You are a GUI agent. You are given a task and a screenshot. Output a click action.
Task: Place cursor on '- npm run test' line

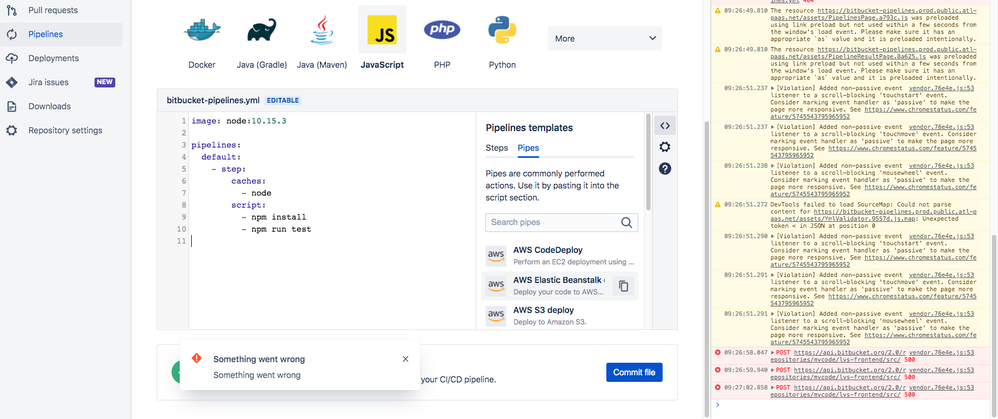point(276,229)
